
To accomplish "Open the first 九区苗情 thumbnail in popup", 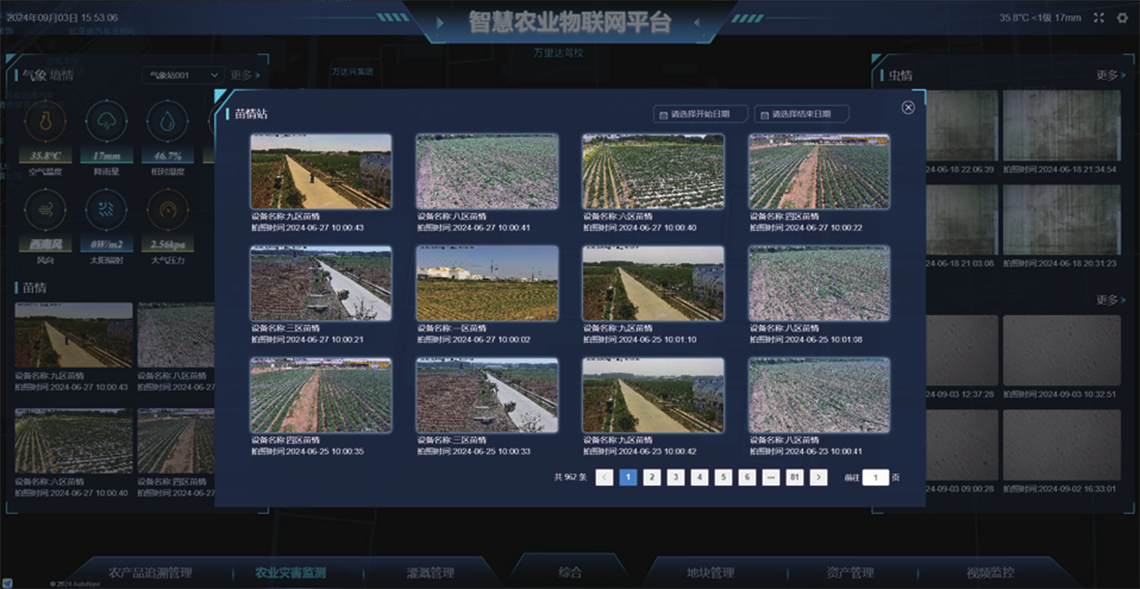I will pyautogui.click(x=320, y=172).
